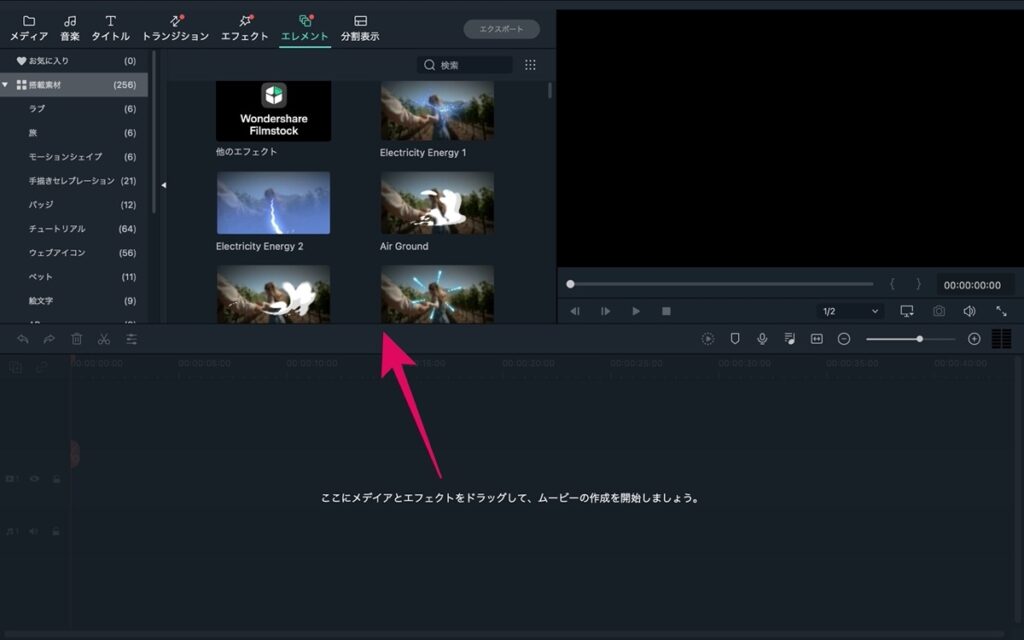This screenshot has width=1024, height=640.
Task: Record voiceover with microphone icon
Action: pyautogui.click(x=762, y=339)
